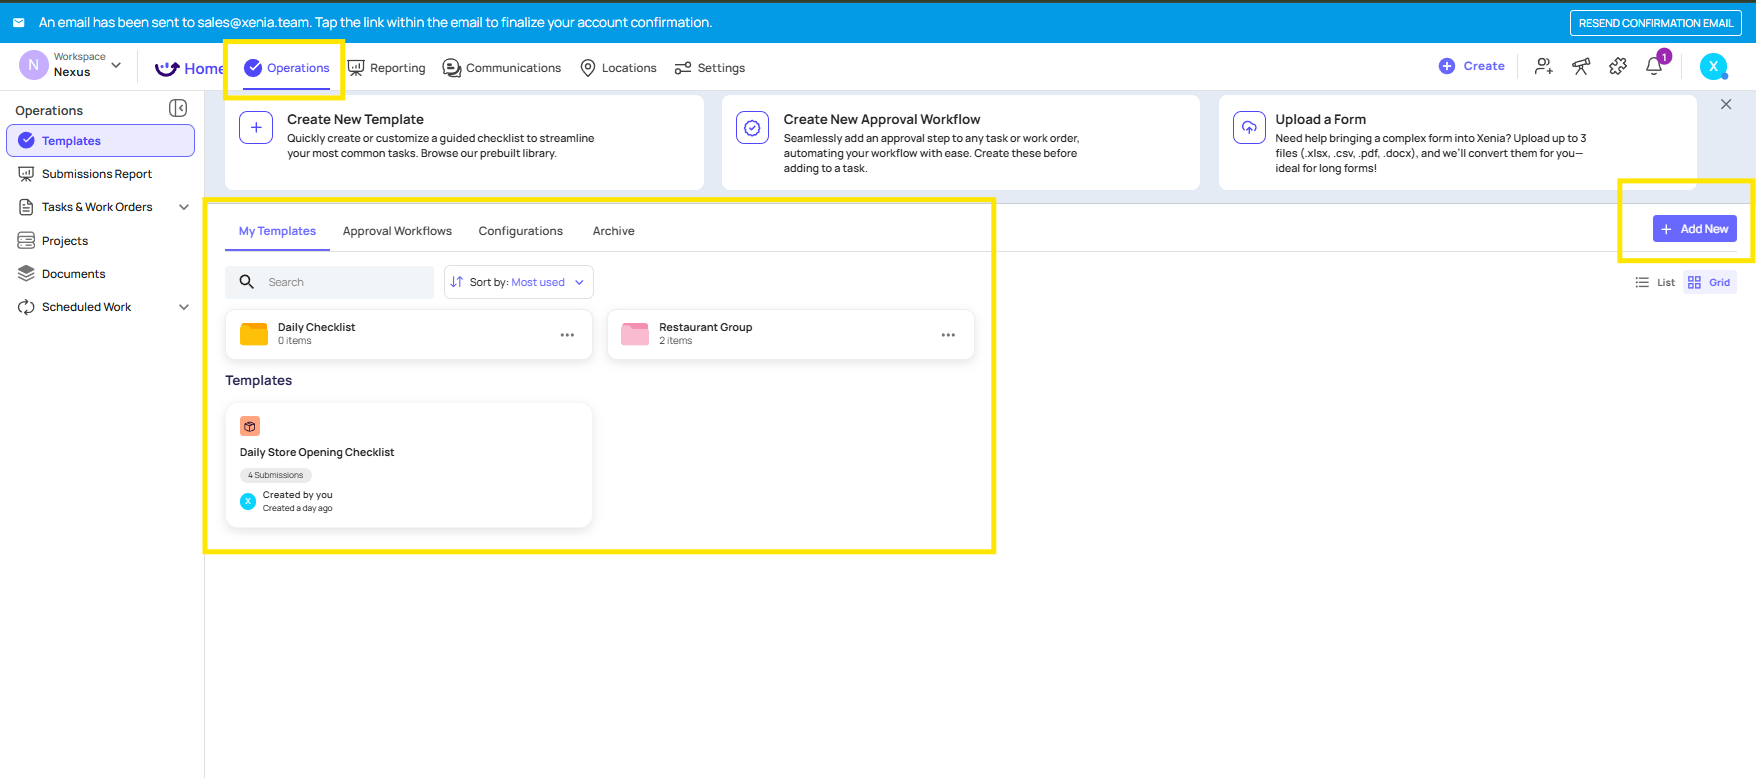This screenshot has height=778, width=1756.
Task: Open the Reporting menu
Action: click(x=387, y=68)
